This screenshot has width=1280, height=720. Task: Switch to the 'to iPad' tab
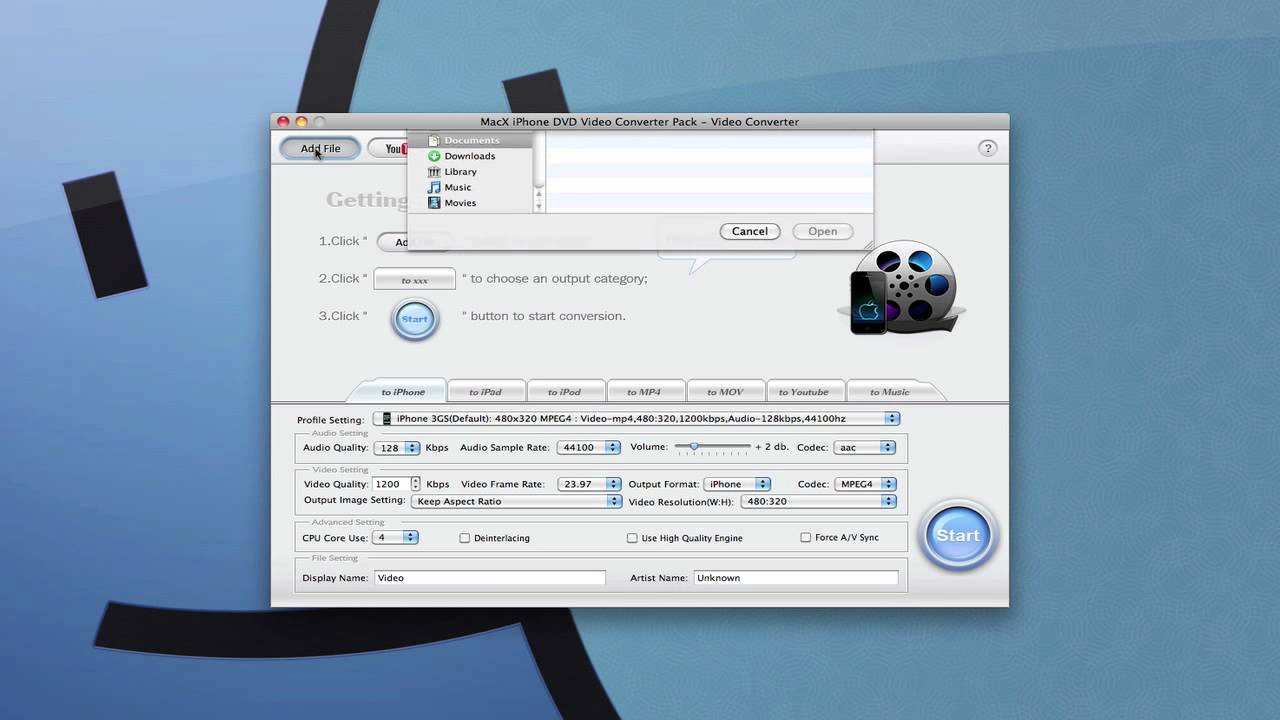[x=485, y=392]
